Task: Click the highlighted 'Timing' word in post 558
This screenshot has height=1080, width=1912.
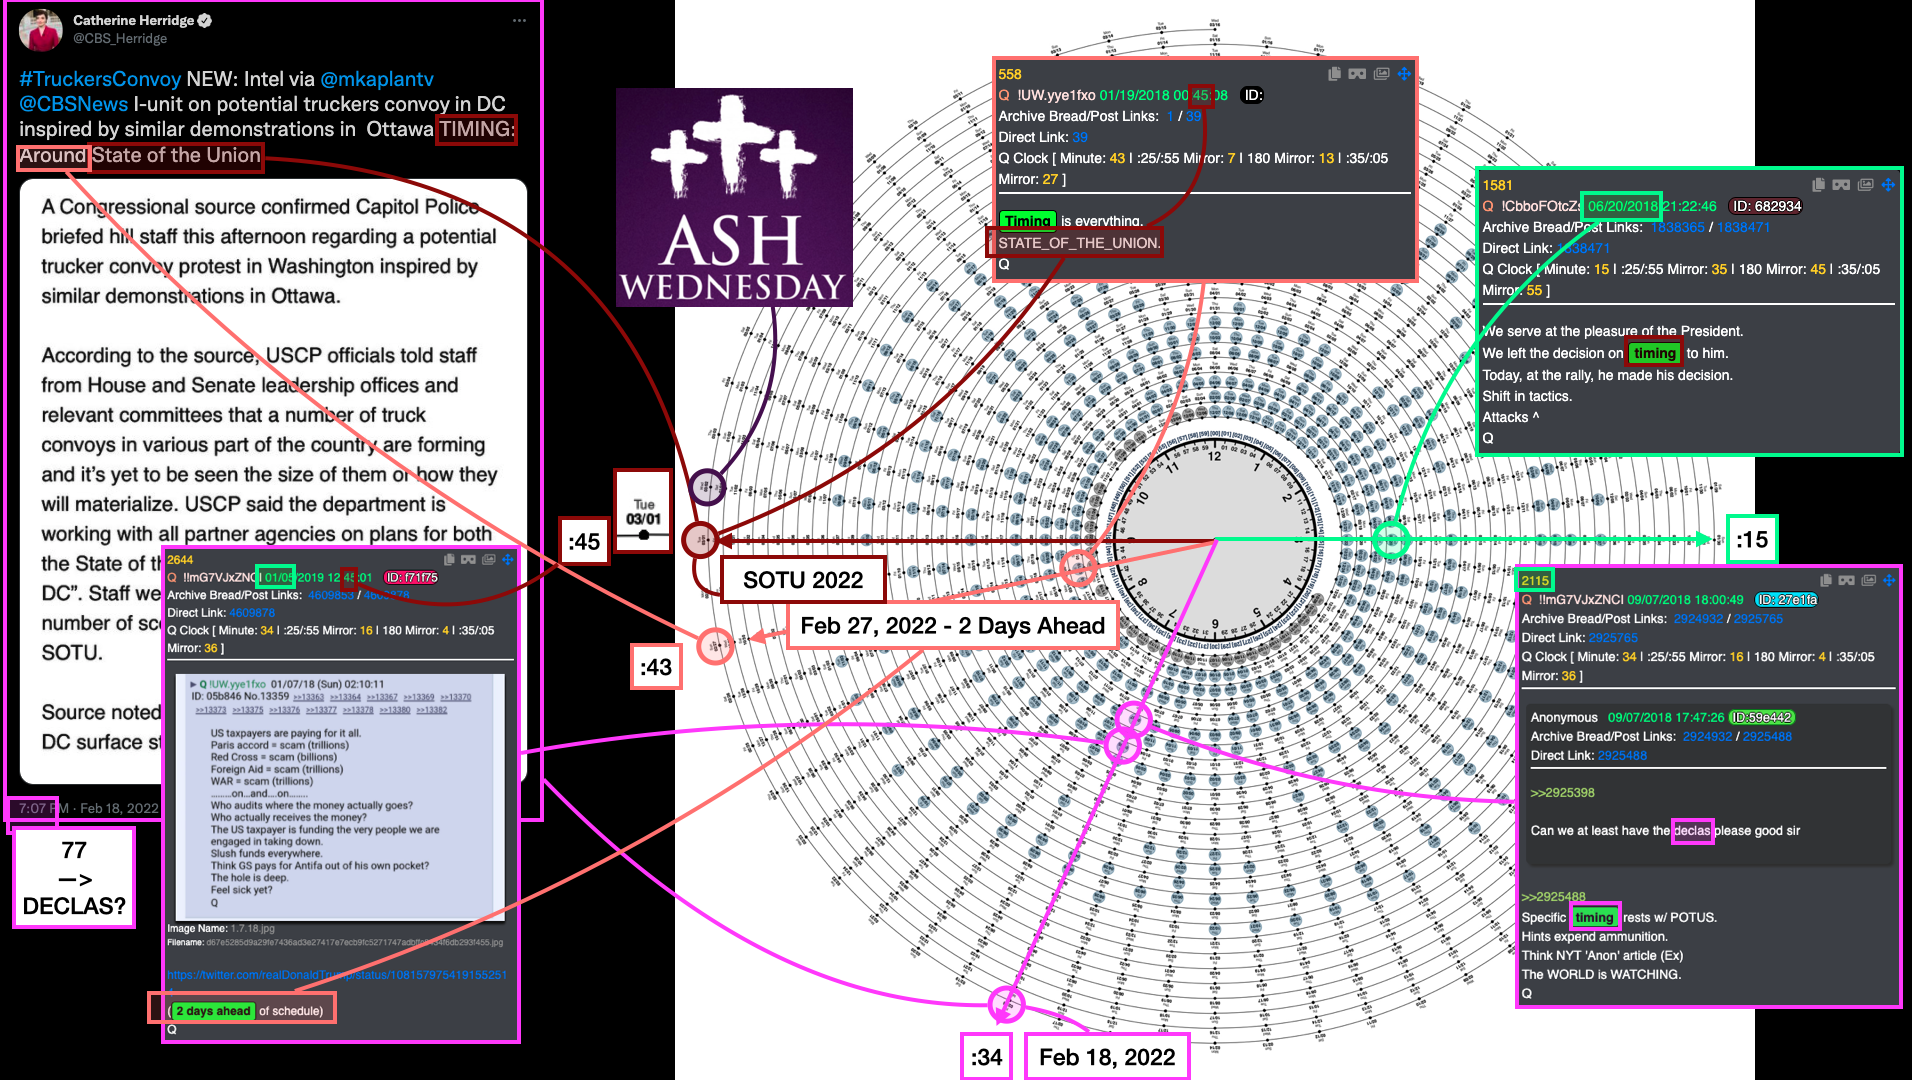Action: tap(1028, 221)
